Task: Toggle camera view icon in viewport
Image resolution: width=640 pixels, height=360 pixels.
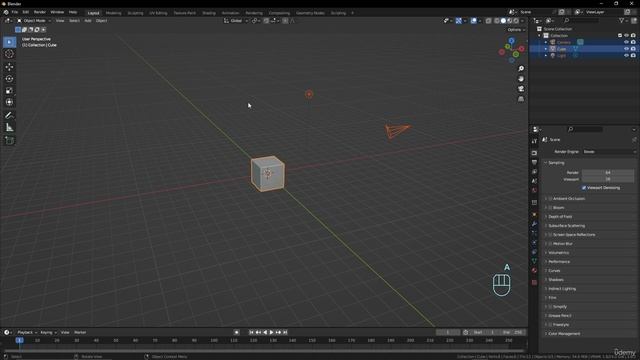Action: point(521,89)
